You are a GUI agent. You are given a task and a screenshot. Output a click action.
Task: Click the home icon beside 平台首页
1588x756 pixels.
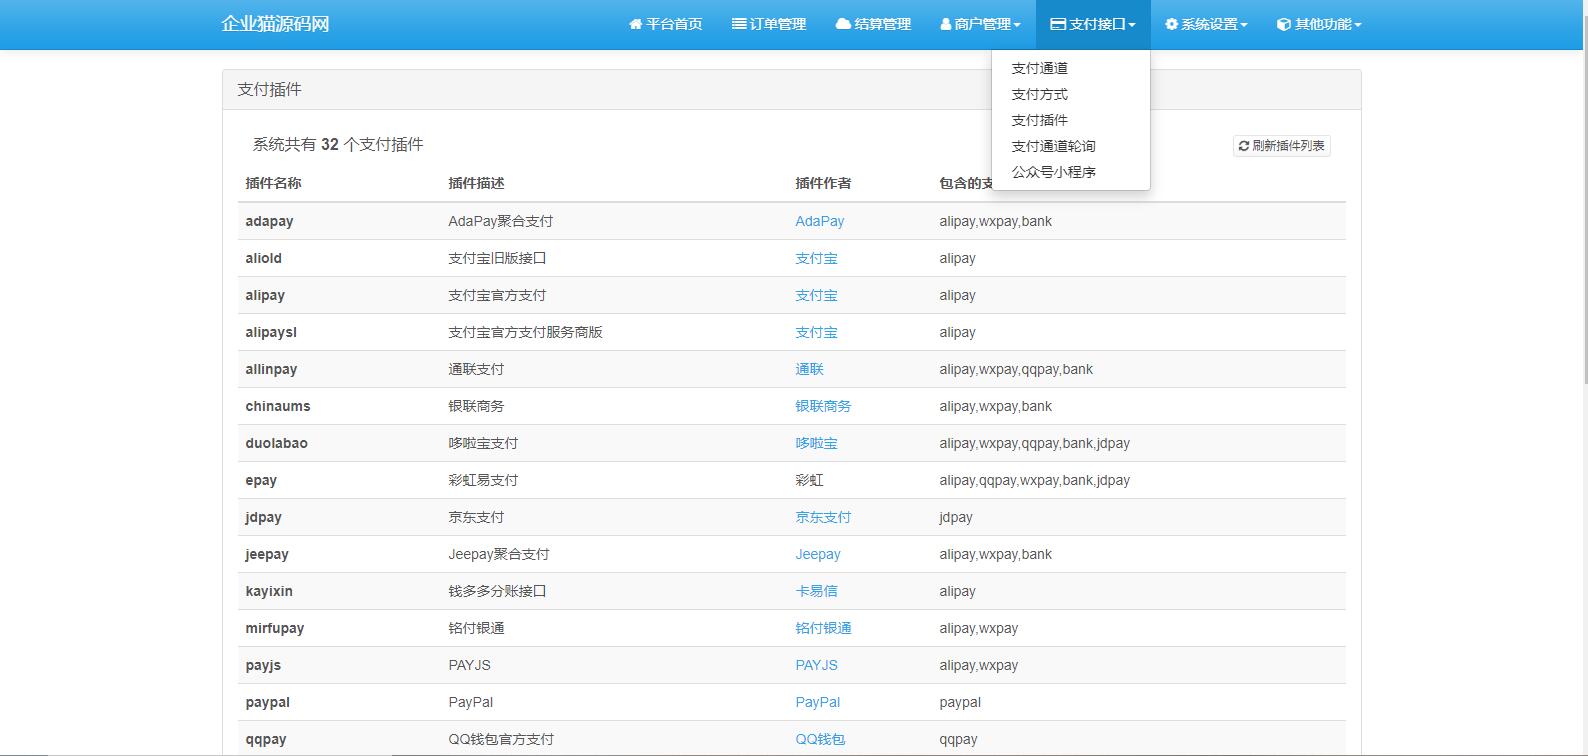click(635, 24)
